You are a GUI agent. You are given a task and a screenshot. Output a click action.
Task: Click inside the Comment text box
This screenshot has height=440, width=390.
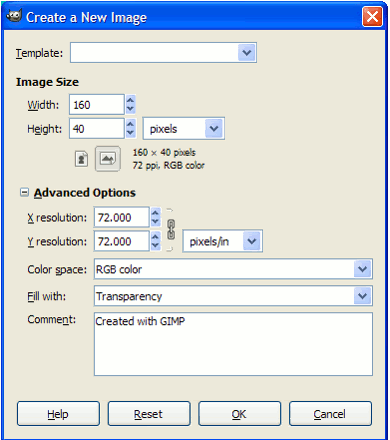pos(233,344)
